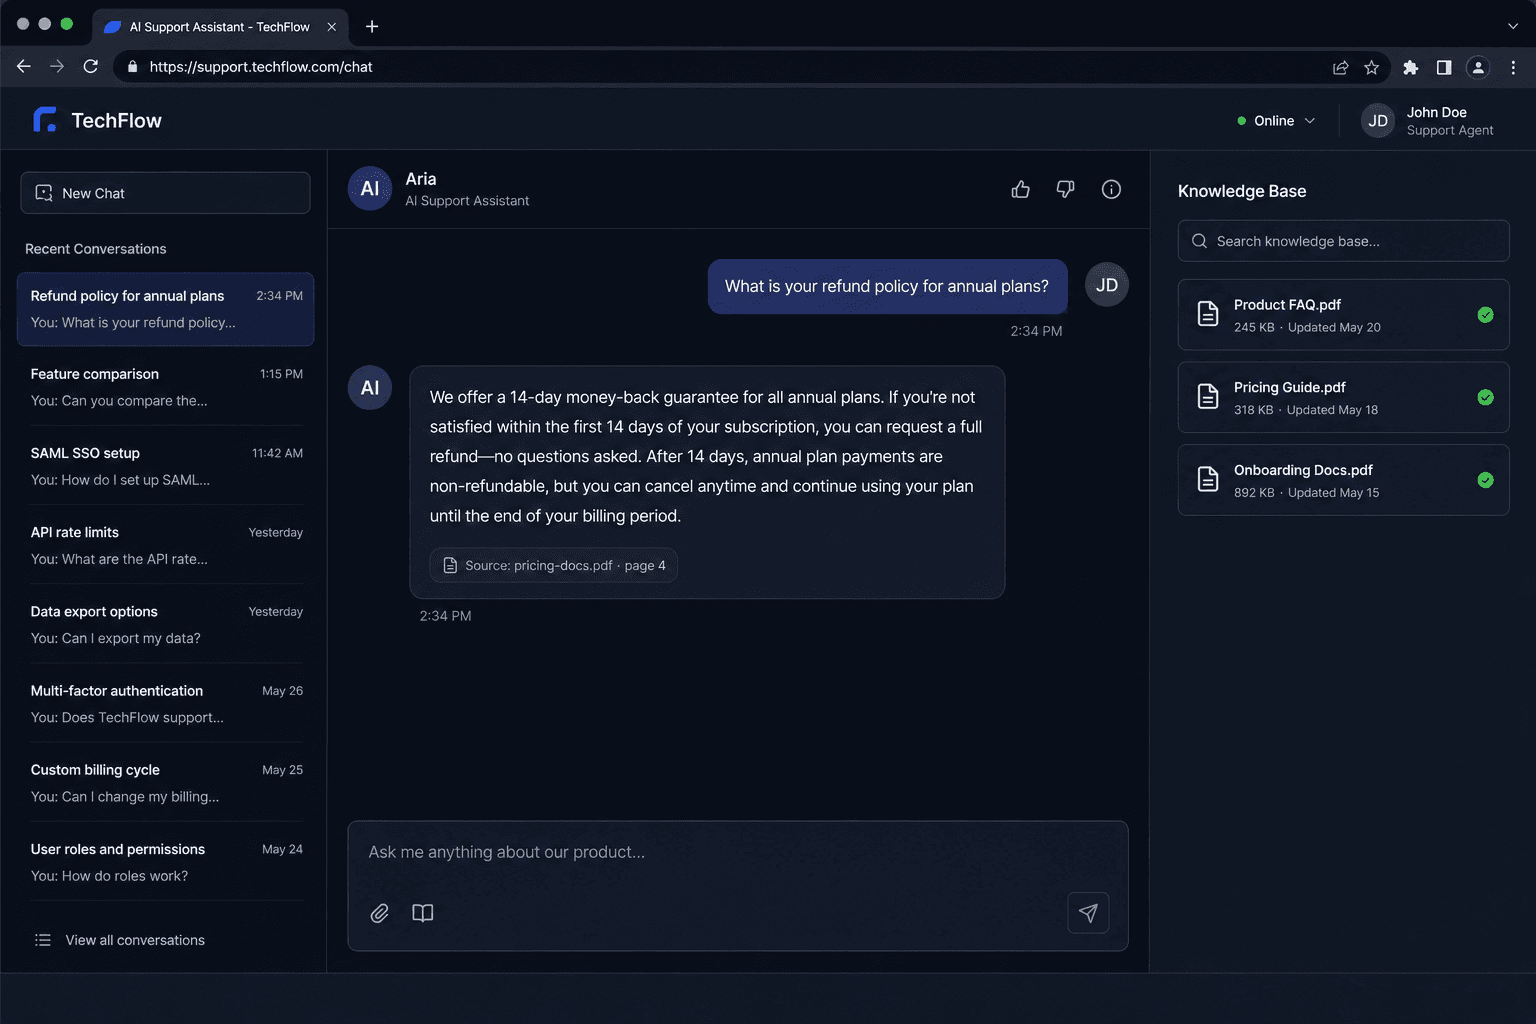Select the SAML SSO setup conversation

pos(166,466)
